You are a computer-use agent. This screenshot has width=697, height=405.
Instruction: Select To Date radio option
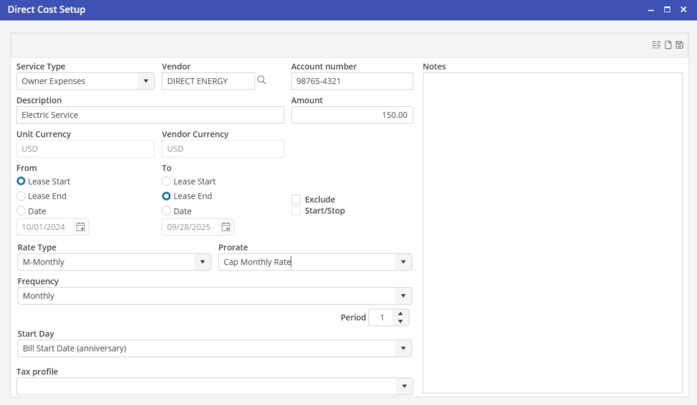[x=166, y=211]
